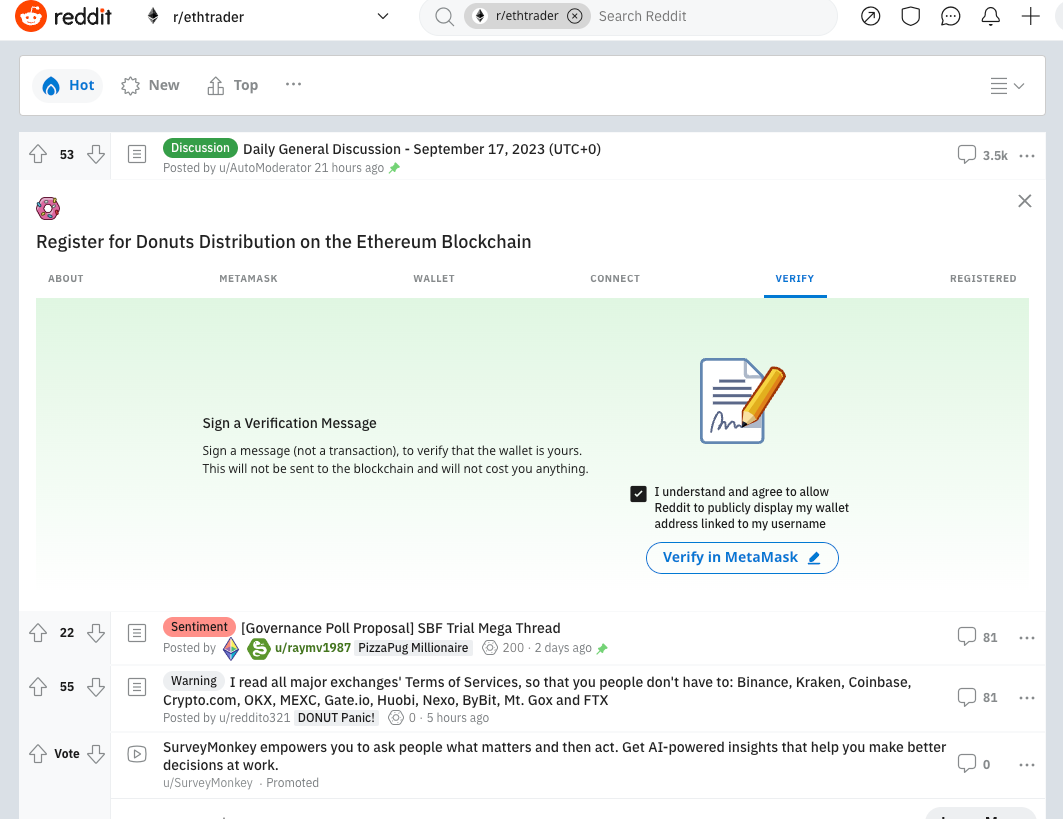Open the layout view dropdown

(x=1007, y=86)
